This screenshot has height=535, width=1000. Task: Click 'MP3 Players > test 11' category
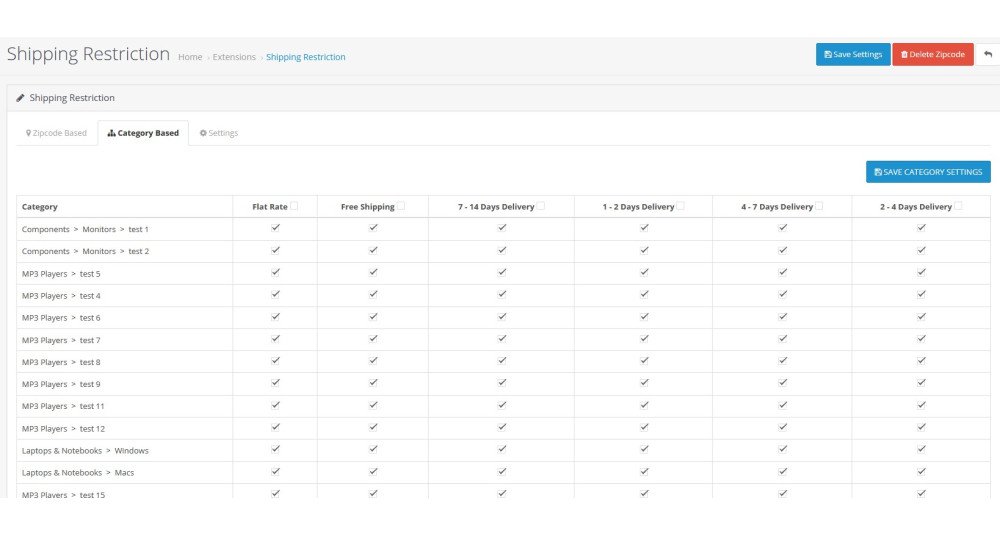(63, 406)
